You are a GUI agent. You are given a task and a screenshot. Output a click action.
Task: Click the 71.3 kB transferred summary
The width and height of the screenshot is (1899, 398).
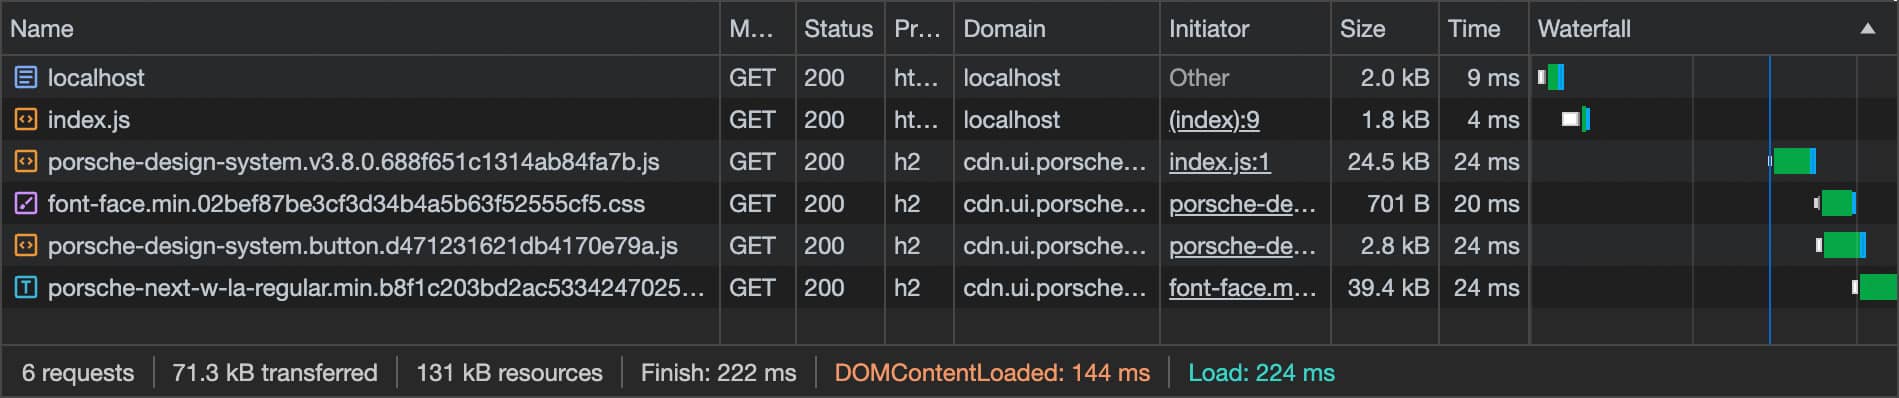(275, 373)
